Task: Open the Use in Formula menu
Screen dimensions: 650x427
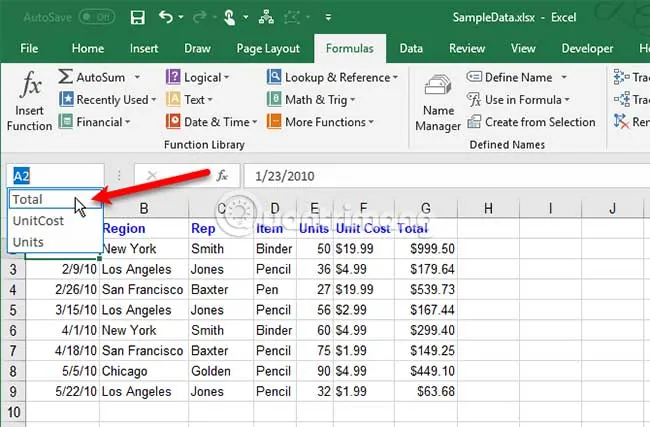Action: point(519,99)
